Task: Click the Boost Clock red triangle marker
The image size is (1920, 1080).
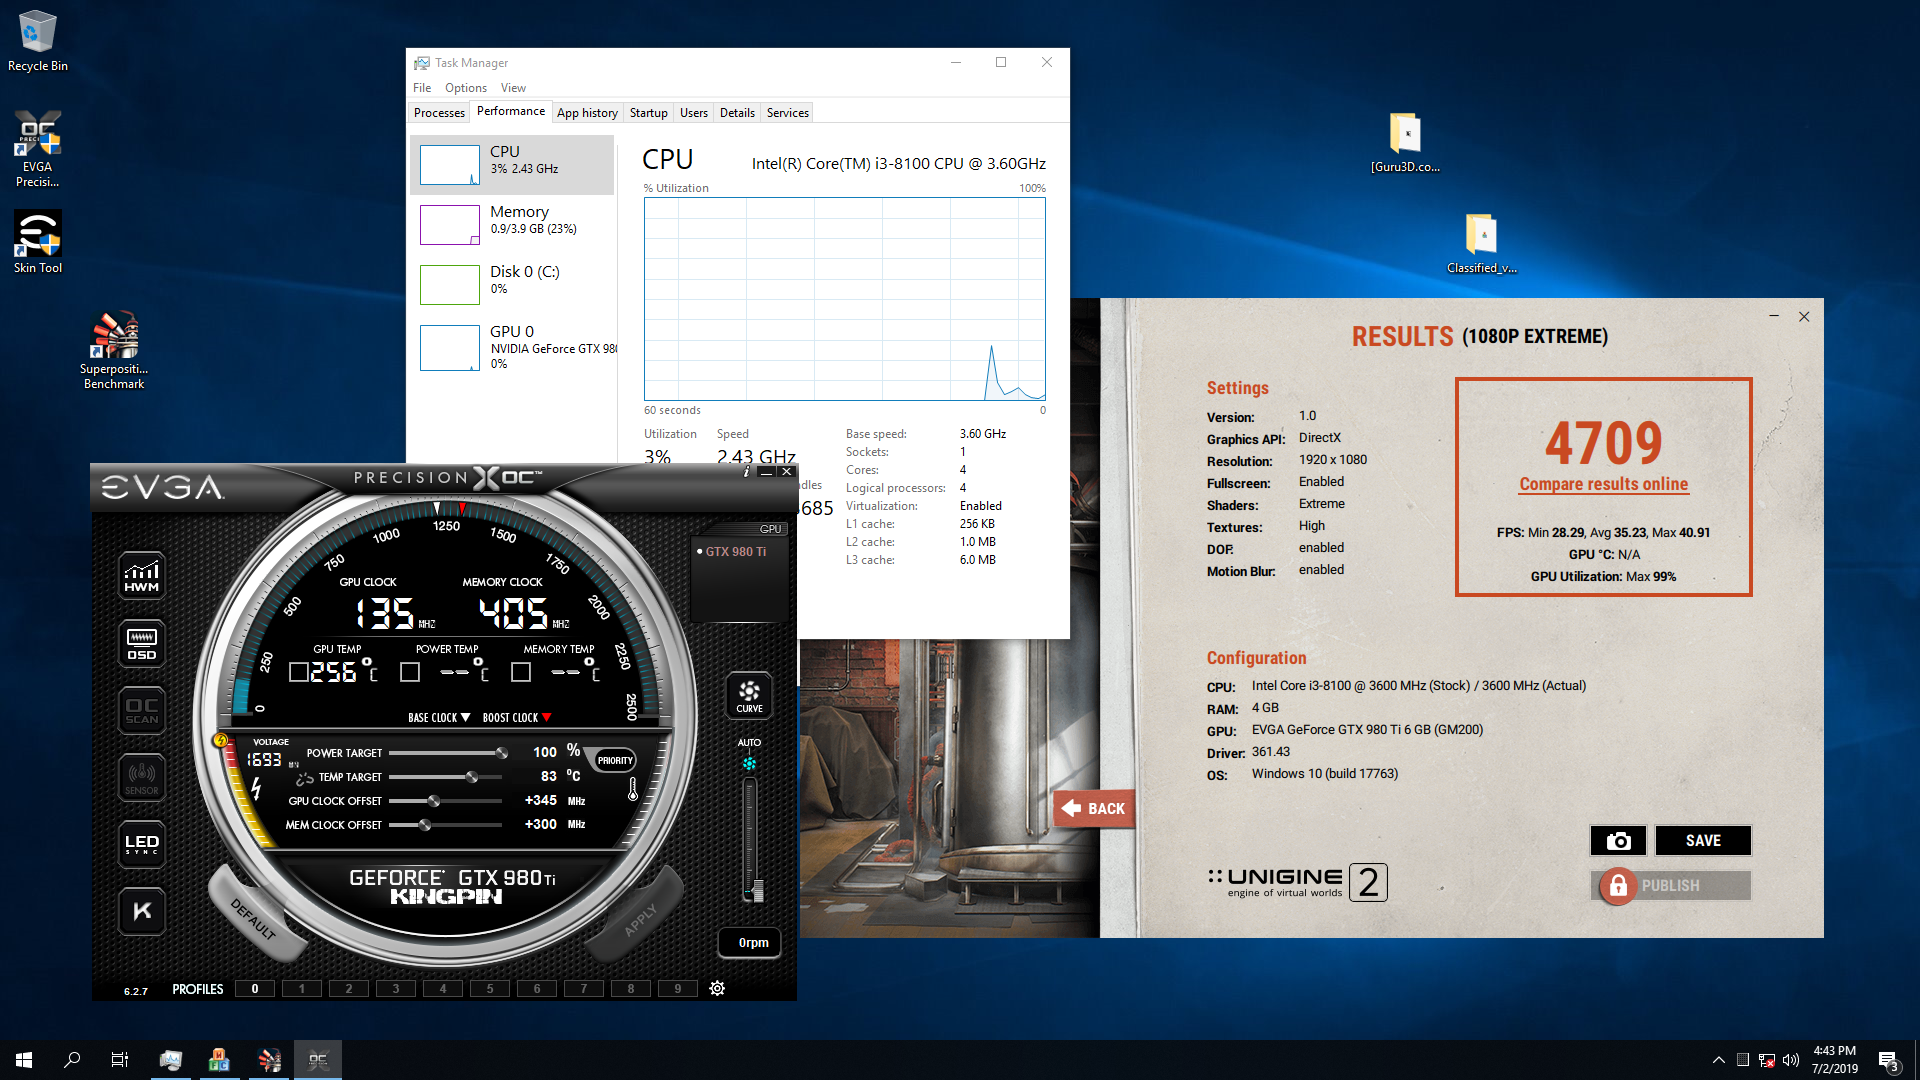Action: pos(547,718)
